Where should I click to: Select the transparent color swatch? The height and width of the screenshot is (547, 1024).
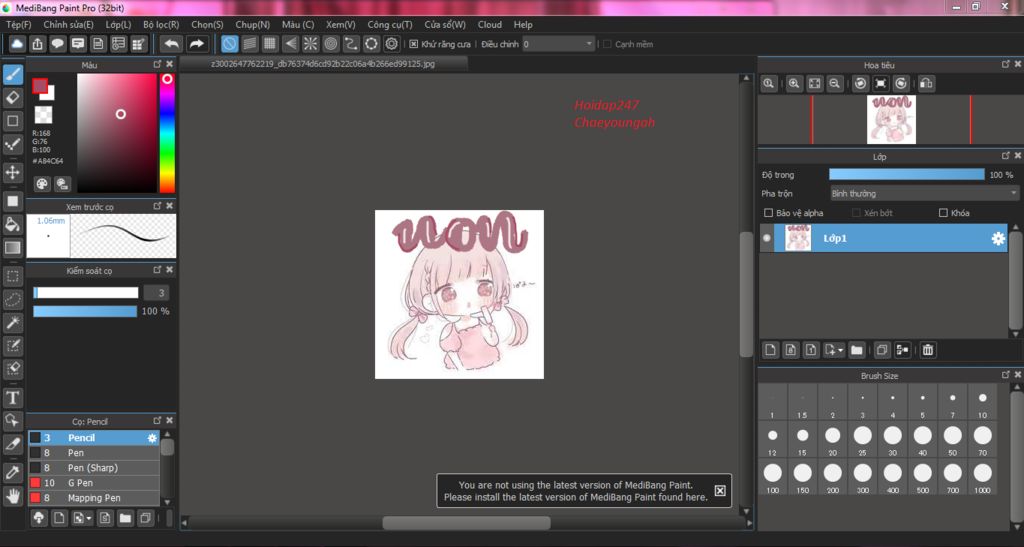pyautogui.click(x=43, y=115)
